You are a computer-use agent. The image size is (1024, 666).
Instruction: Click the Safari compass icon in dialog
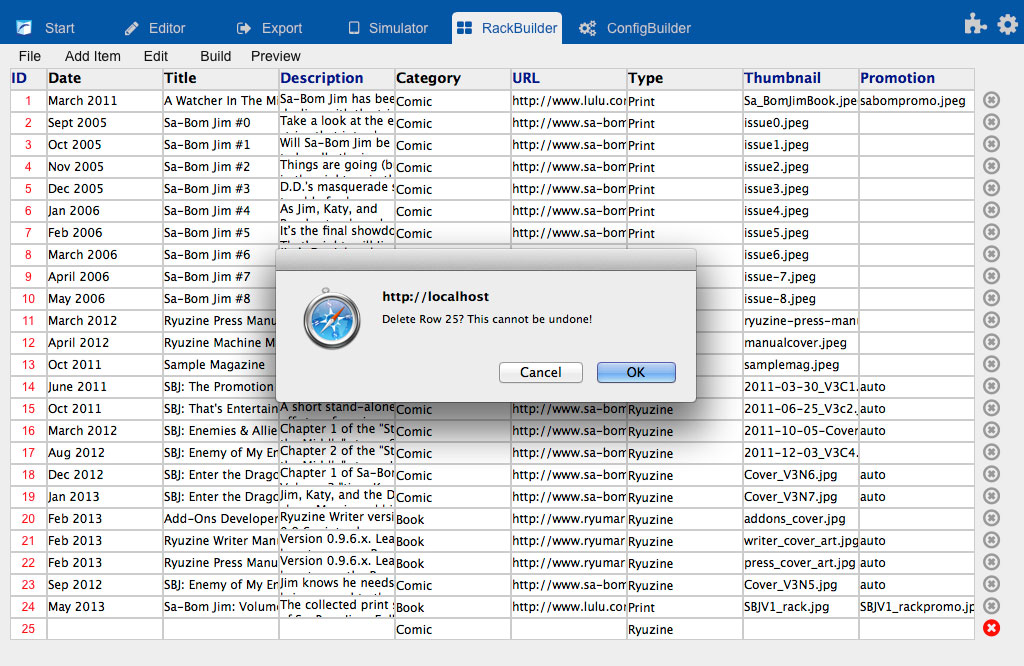coord(333,320)
